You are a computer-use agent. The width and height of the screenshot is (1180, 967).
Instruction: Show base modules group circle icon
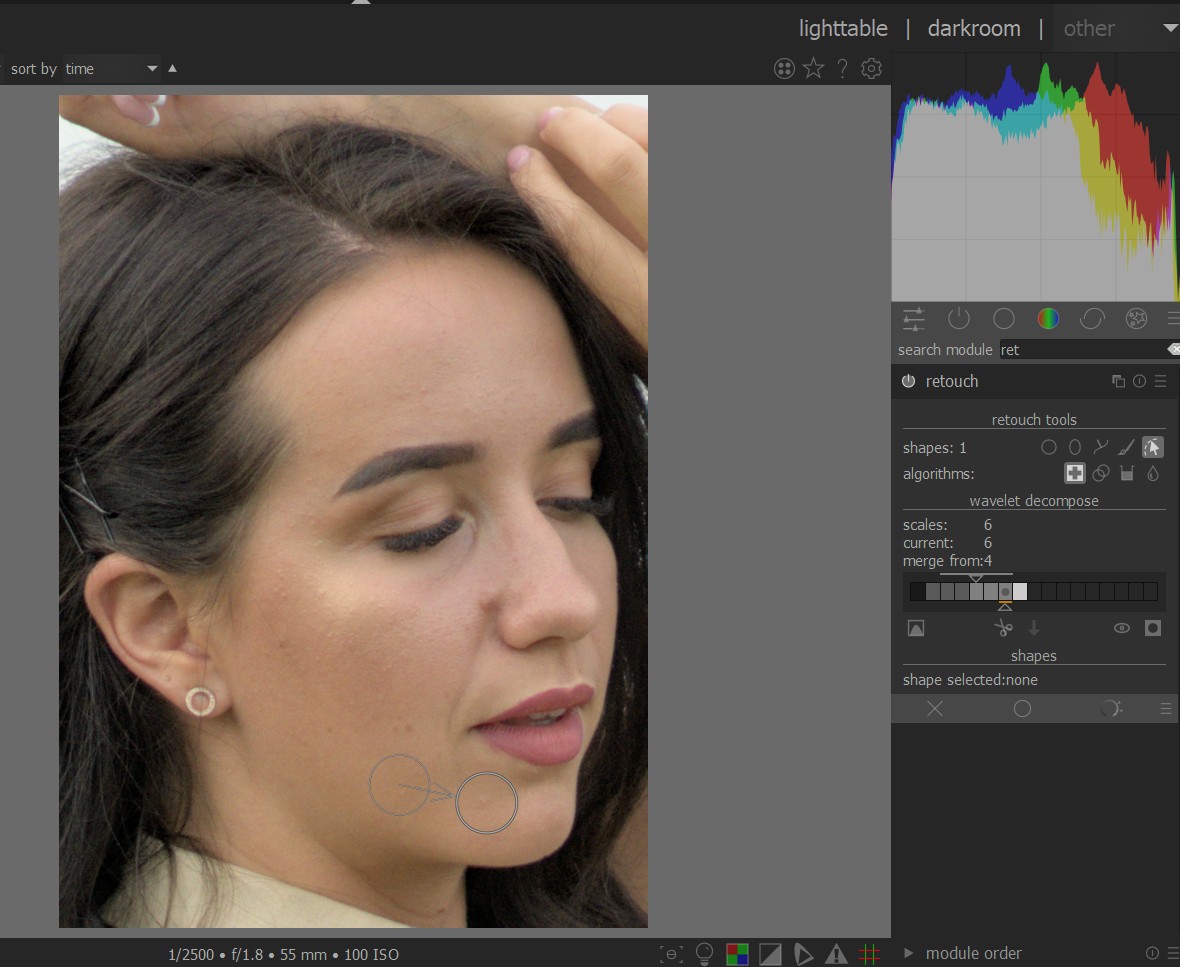pyautogui.click(x=1003, y=319)
